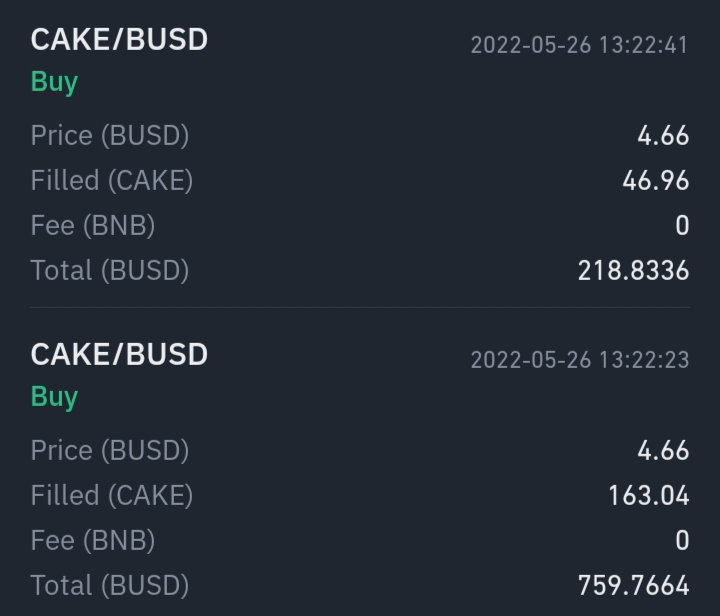The width and height of the screenshot is (720, 616).
Task: Select the 4.66 price in second order
Action: click(663, 451)
